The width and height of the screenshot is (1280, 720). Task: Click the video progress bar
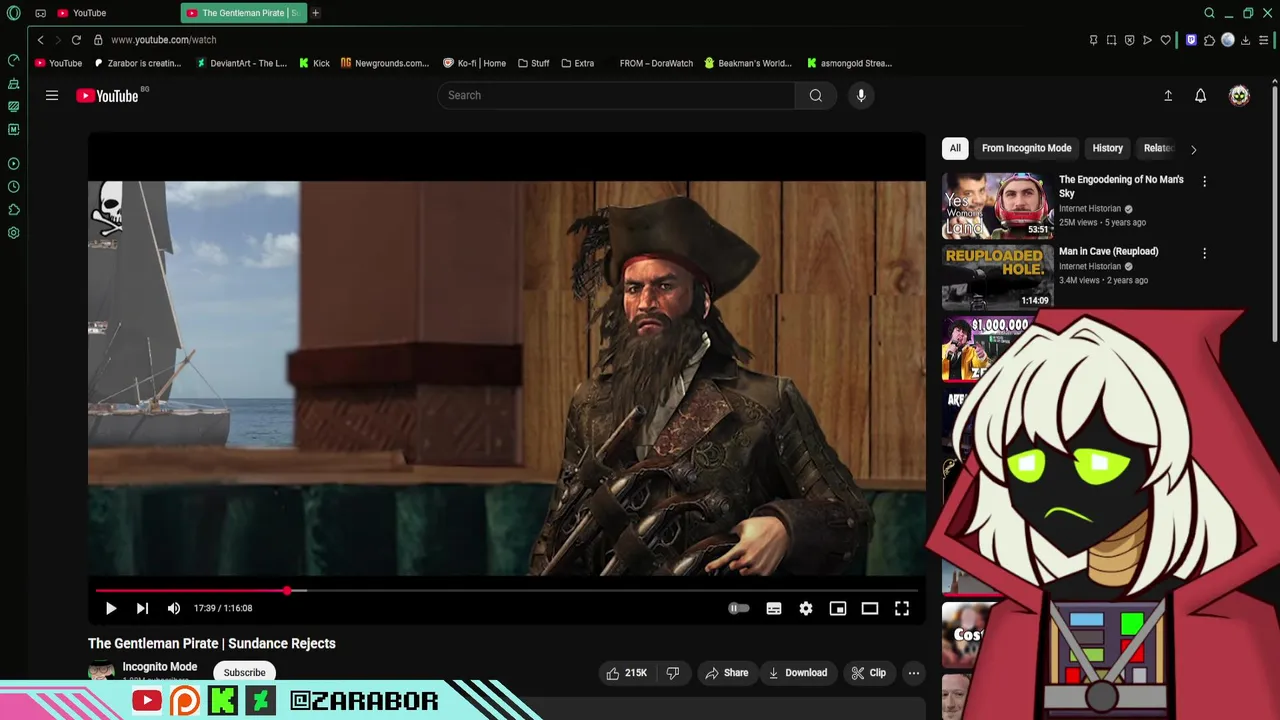(x=507, y=591)
